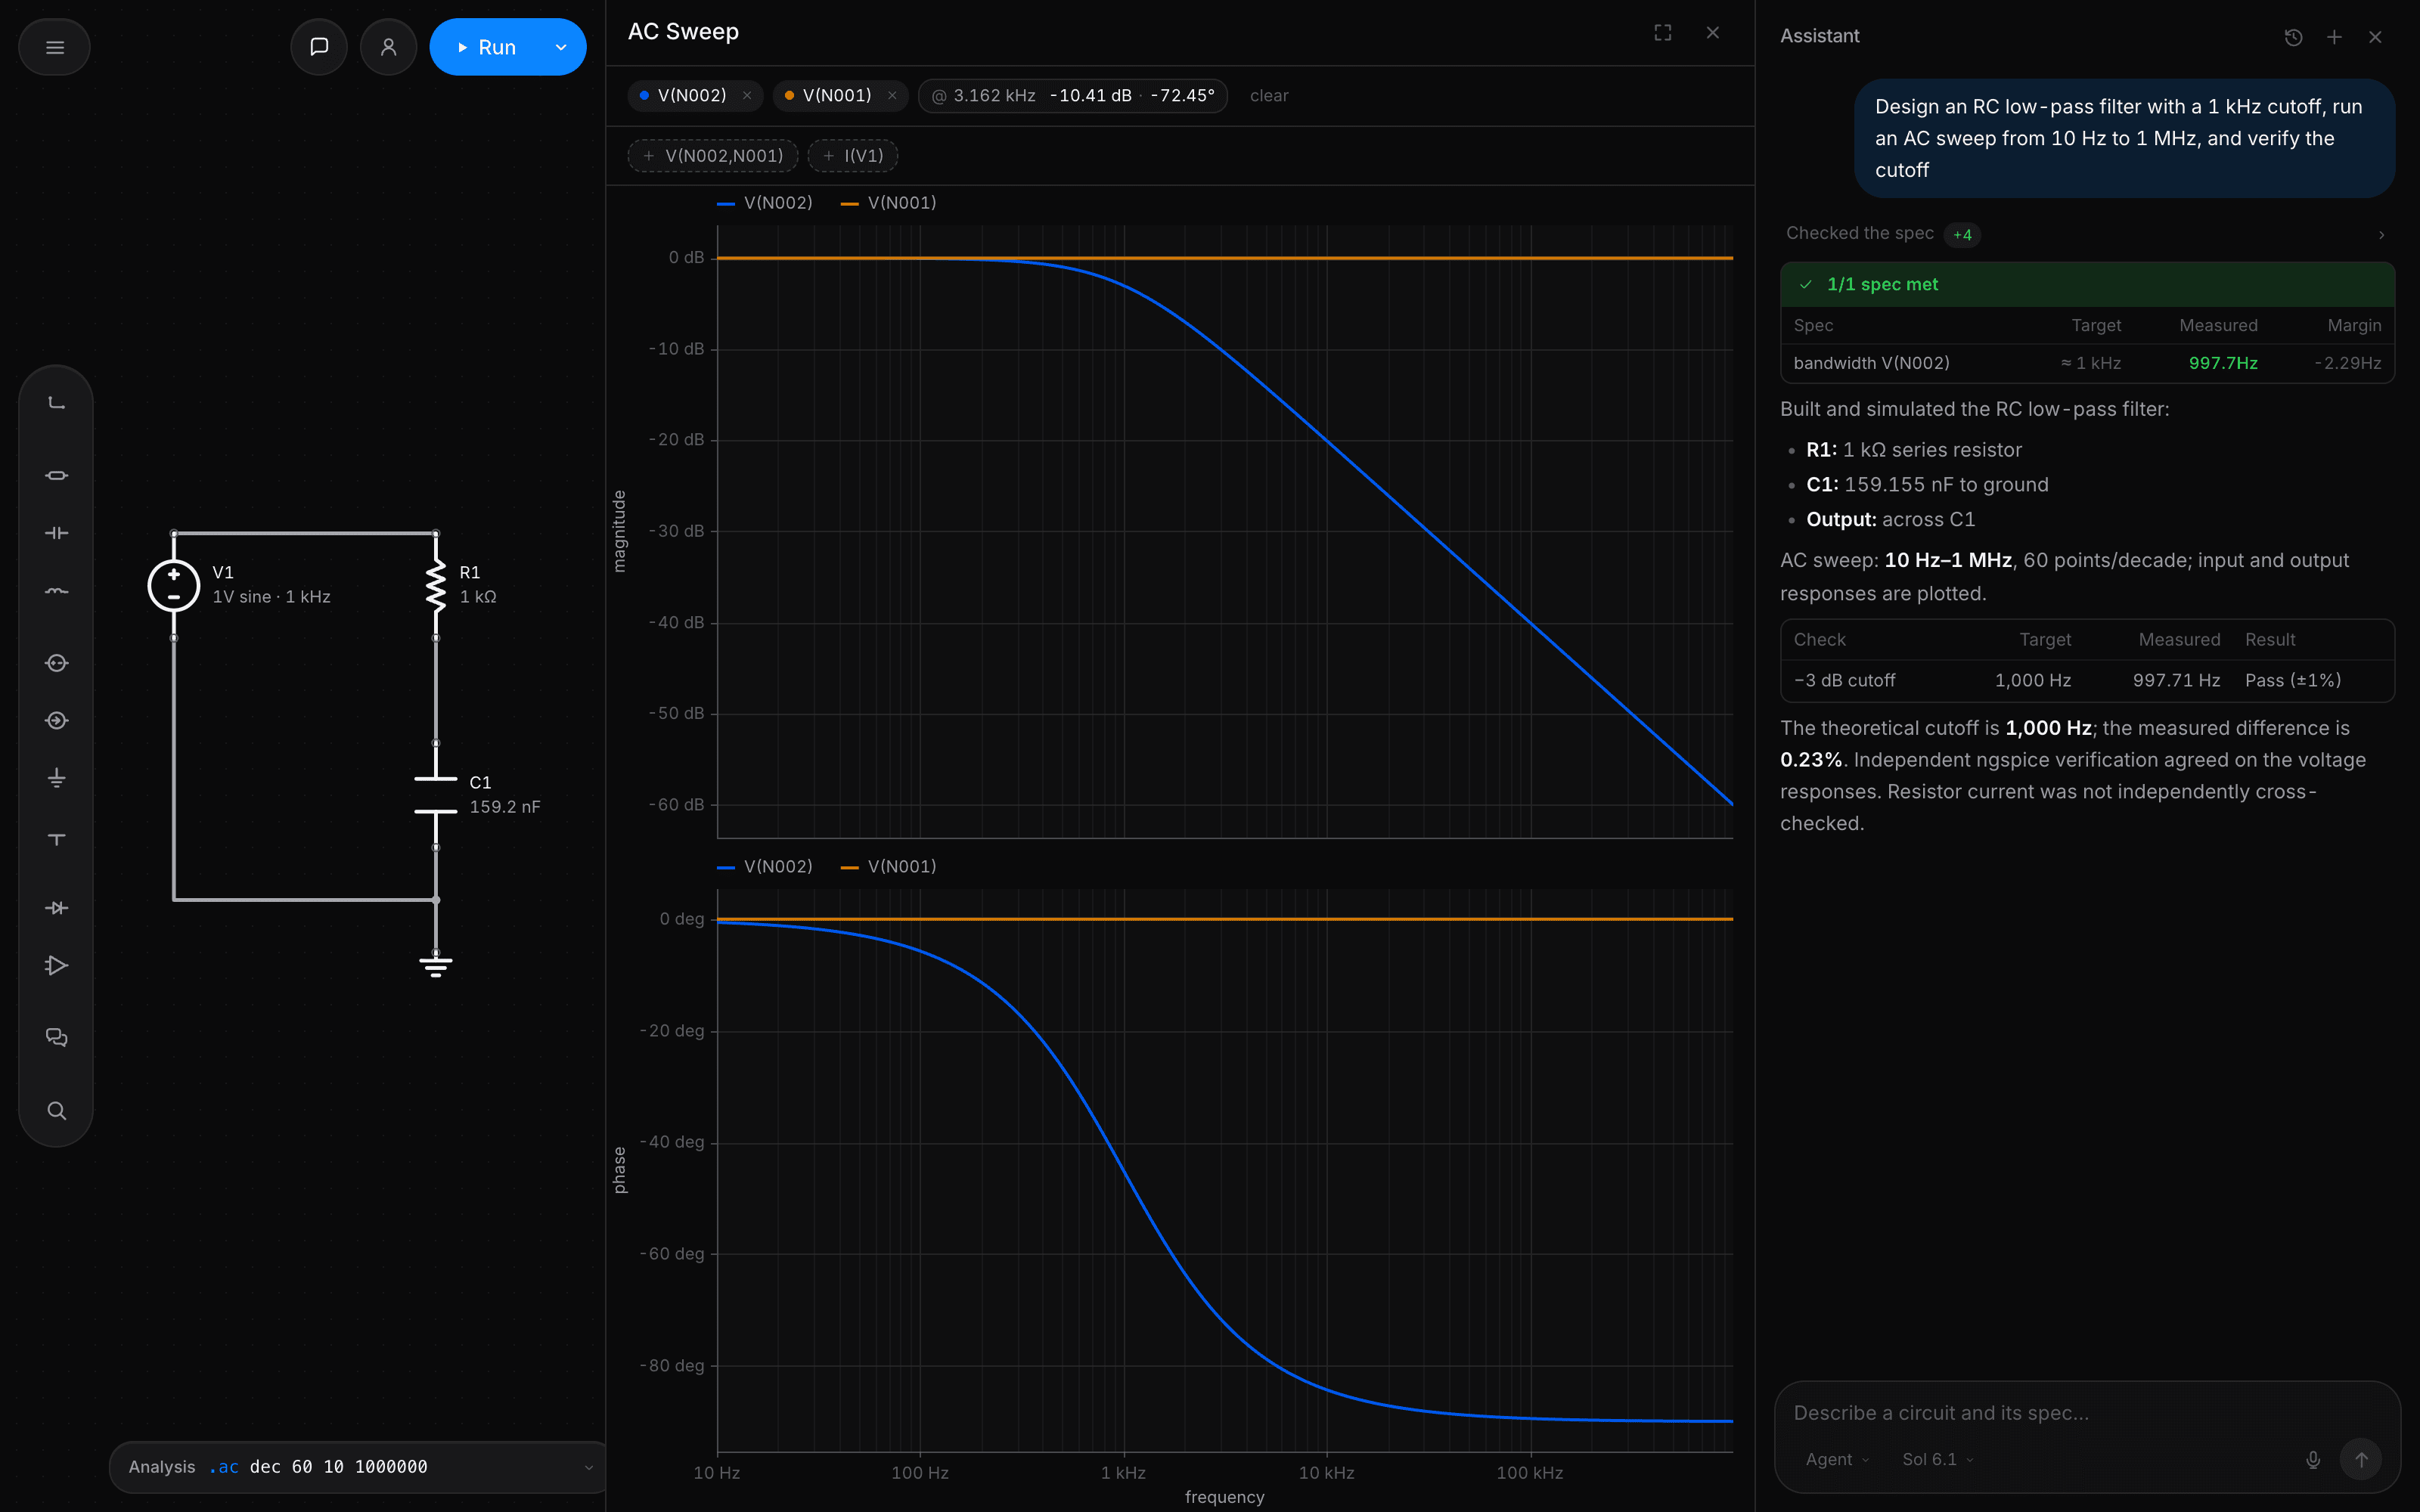Screen dimensions: 2420x1512
Task: Open the Agent mode dropdown
Action: point(1837,1460)
